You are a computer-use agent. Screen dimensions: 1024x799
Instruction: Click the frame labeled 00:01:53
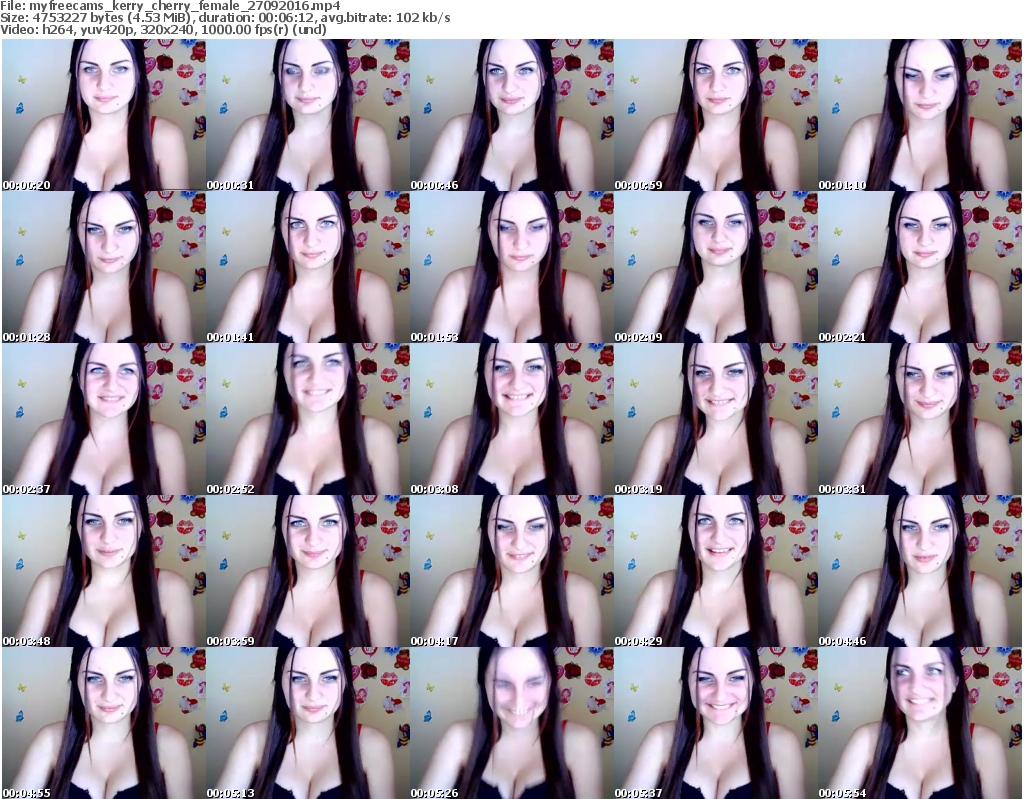coord(511,267)
